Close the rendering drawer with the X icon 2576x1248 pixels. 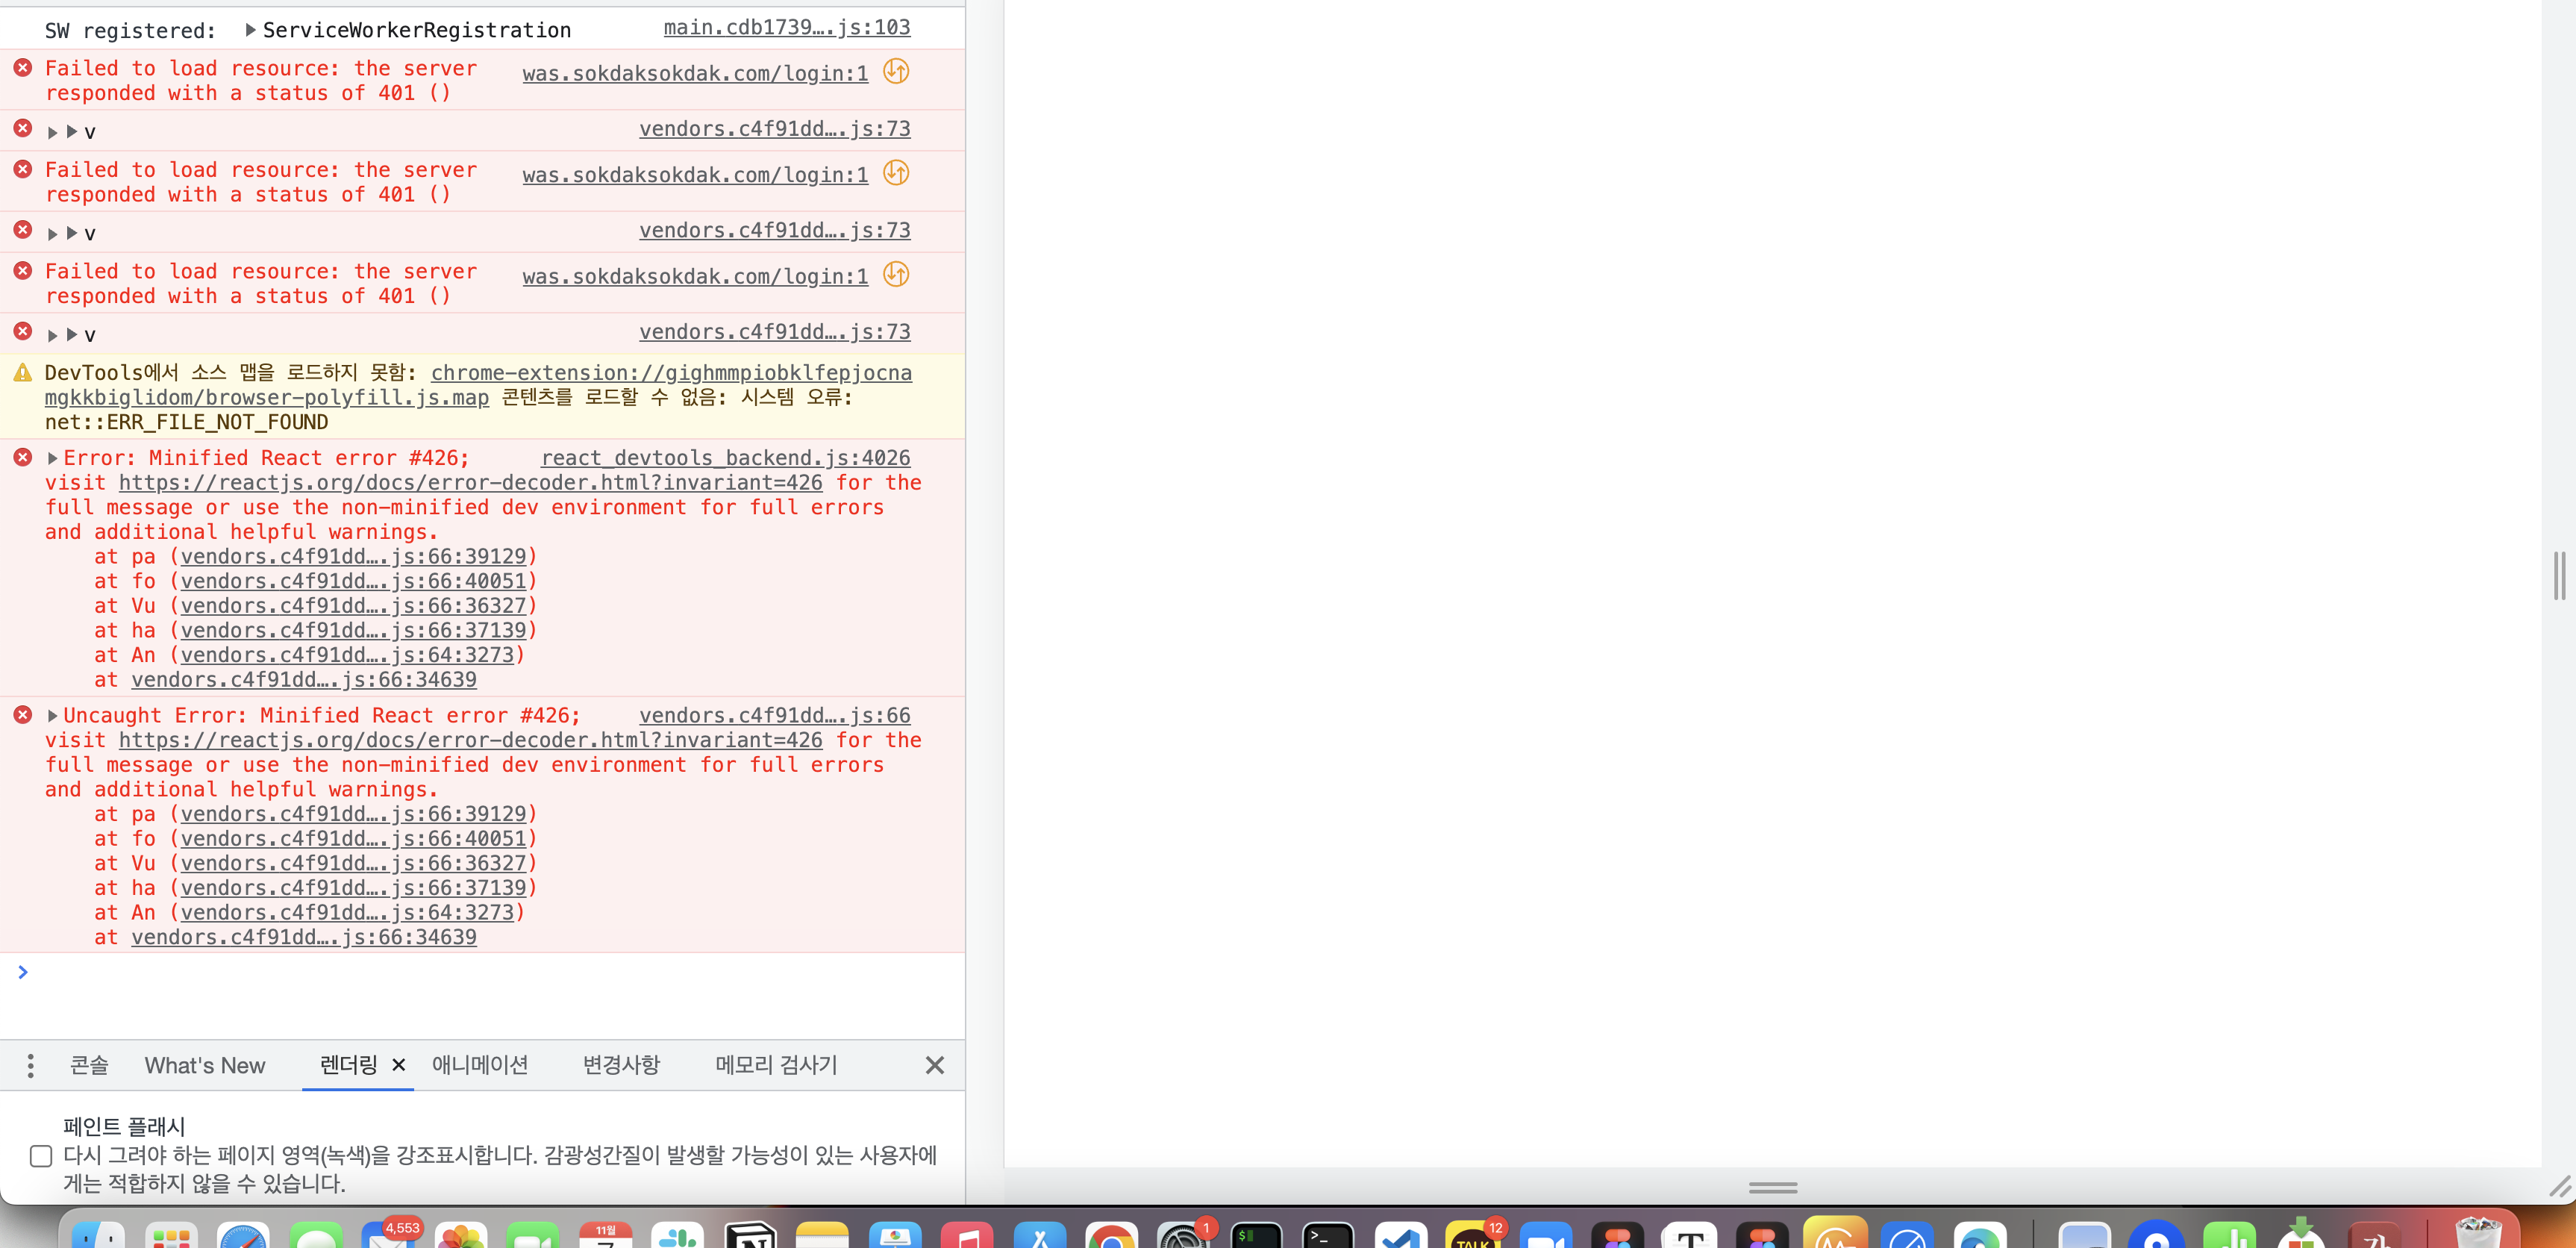935,1065
